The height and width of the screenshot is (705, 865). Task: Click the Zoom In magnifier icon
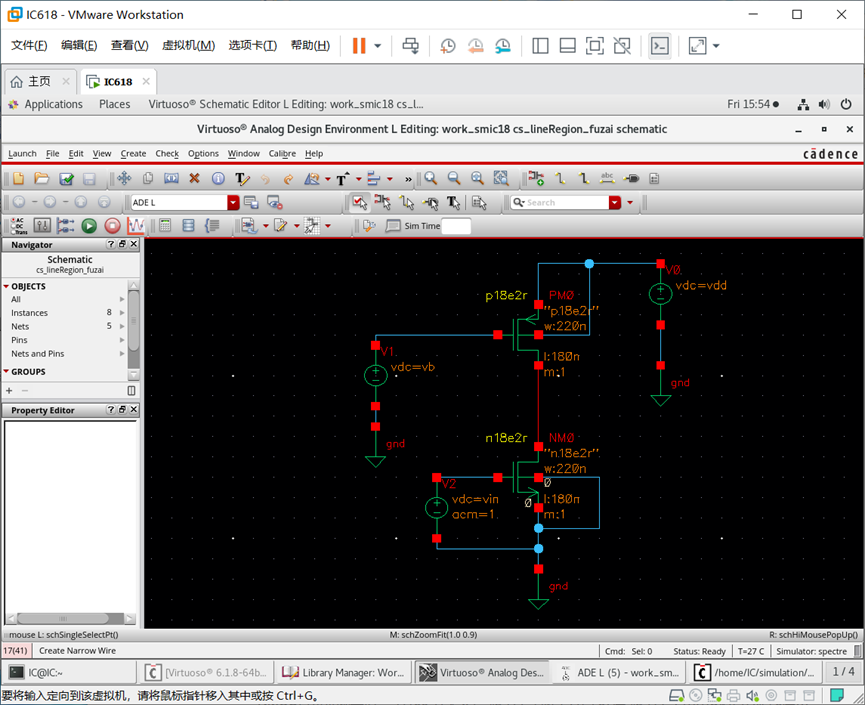point(431,178)
